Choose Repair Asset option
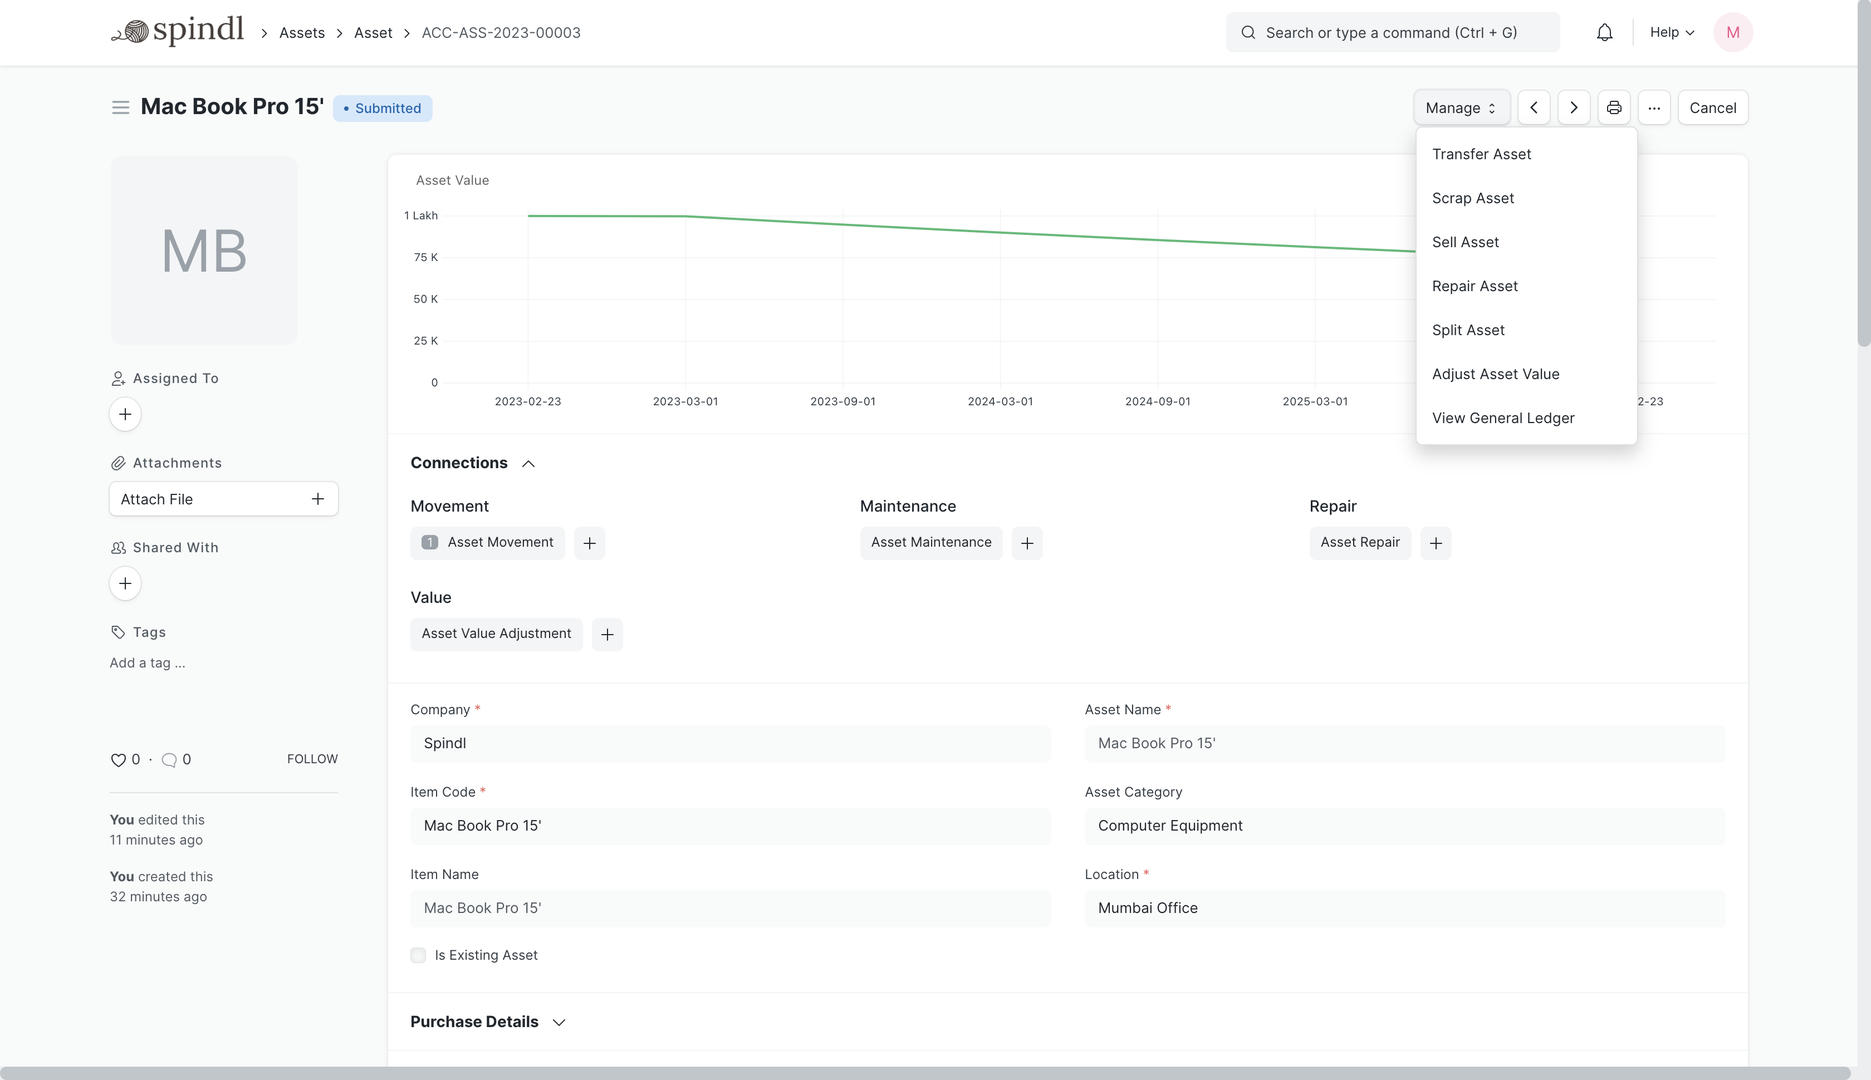 tap(1526, 286)
